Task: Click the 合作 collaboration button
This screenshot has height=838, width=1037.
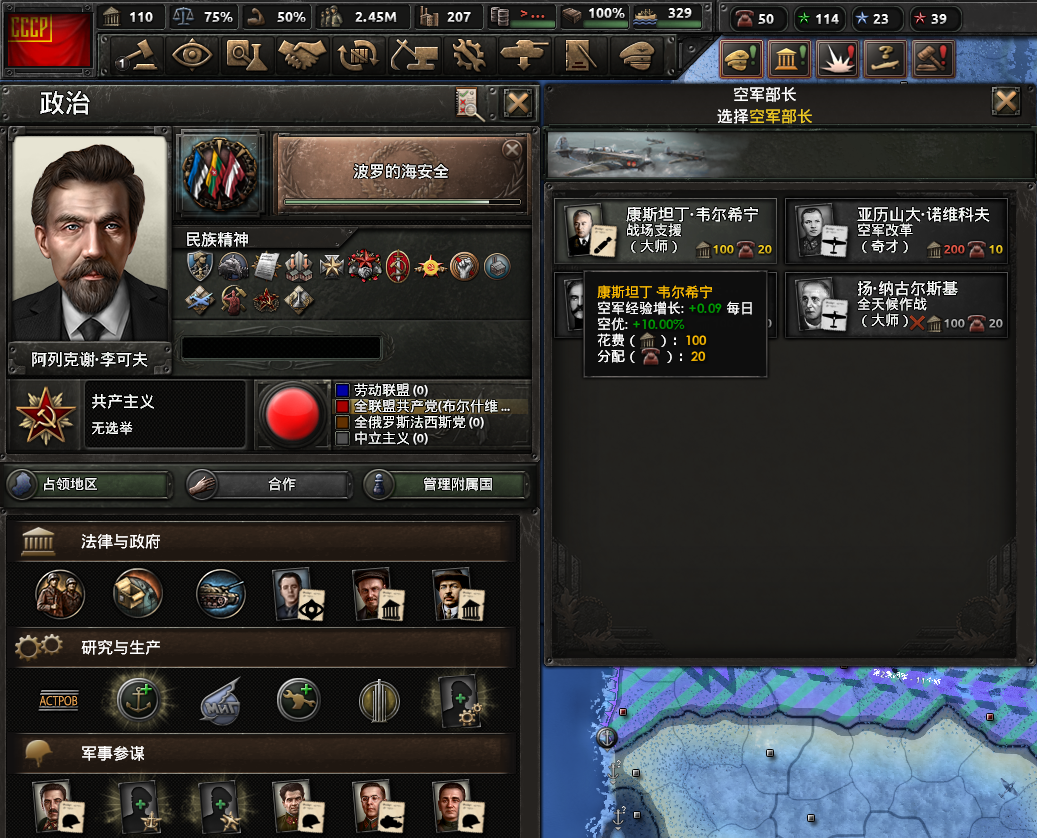Action: [269, 484]
